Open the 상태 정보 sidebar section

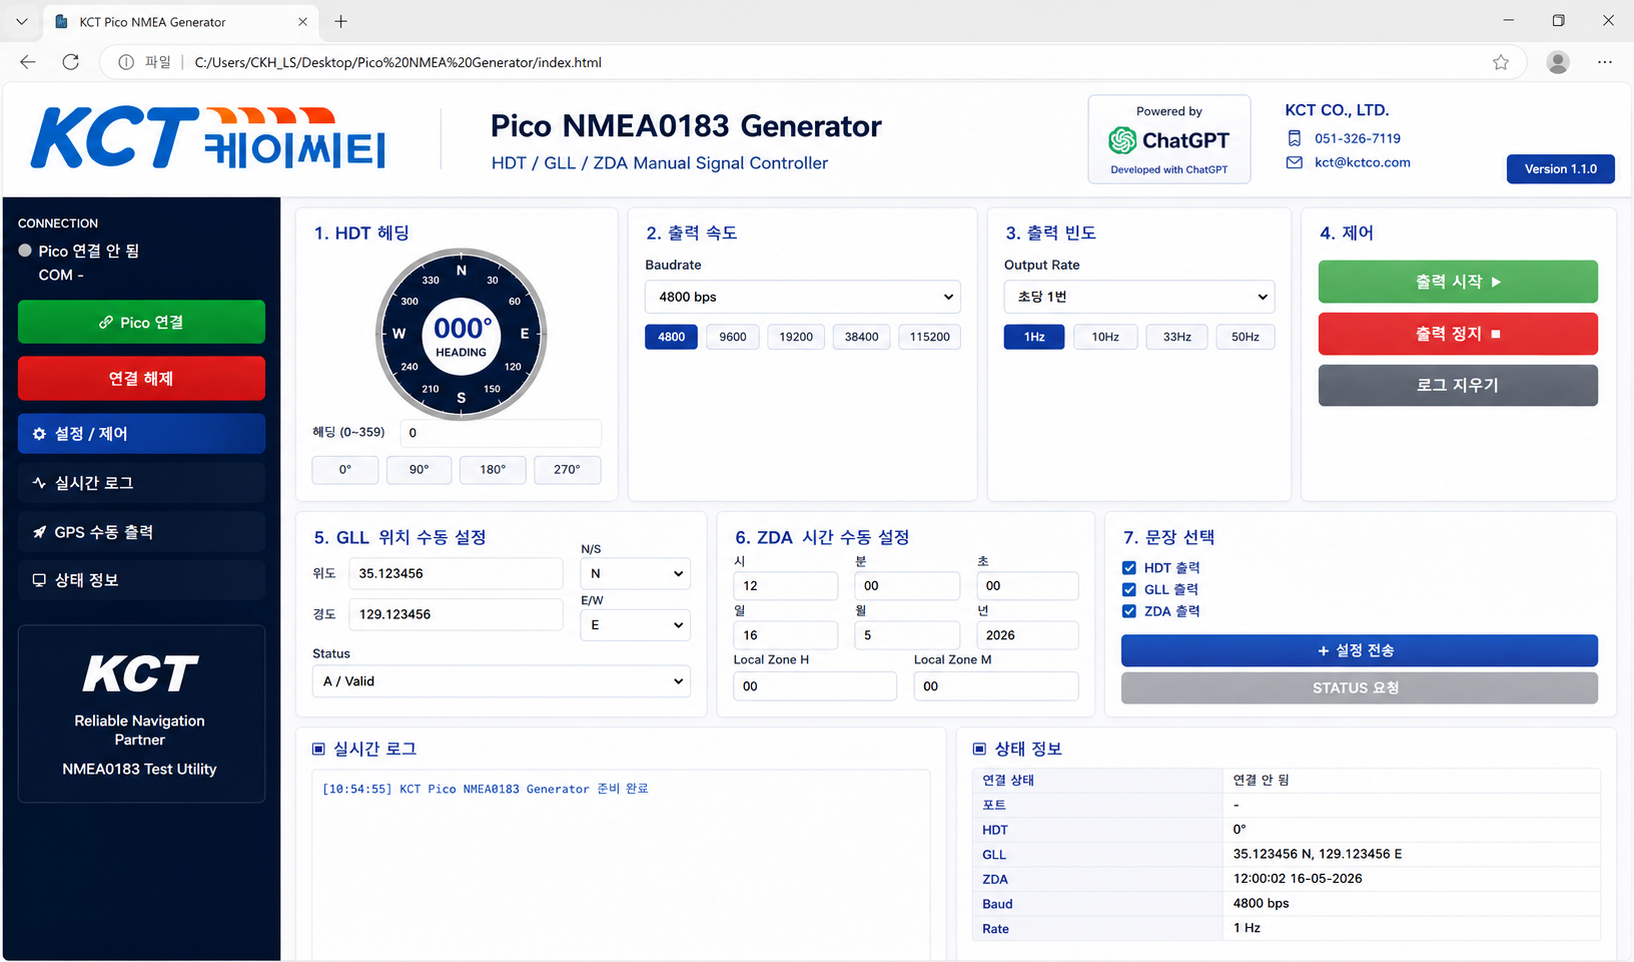tap(141, 580)
